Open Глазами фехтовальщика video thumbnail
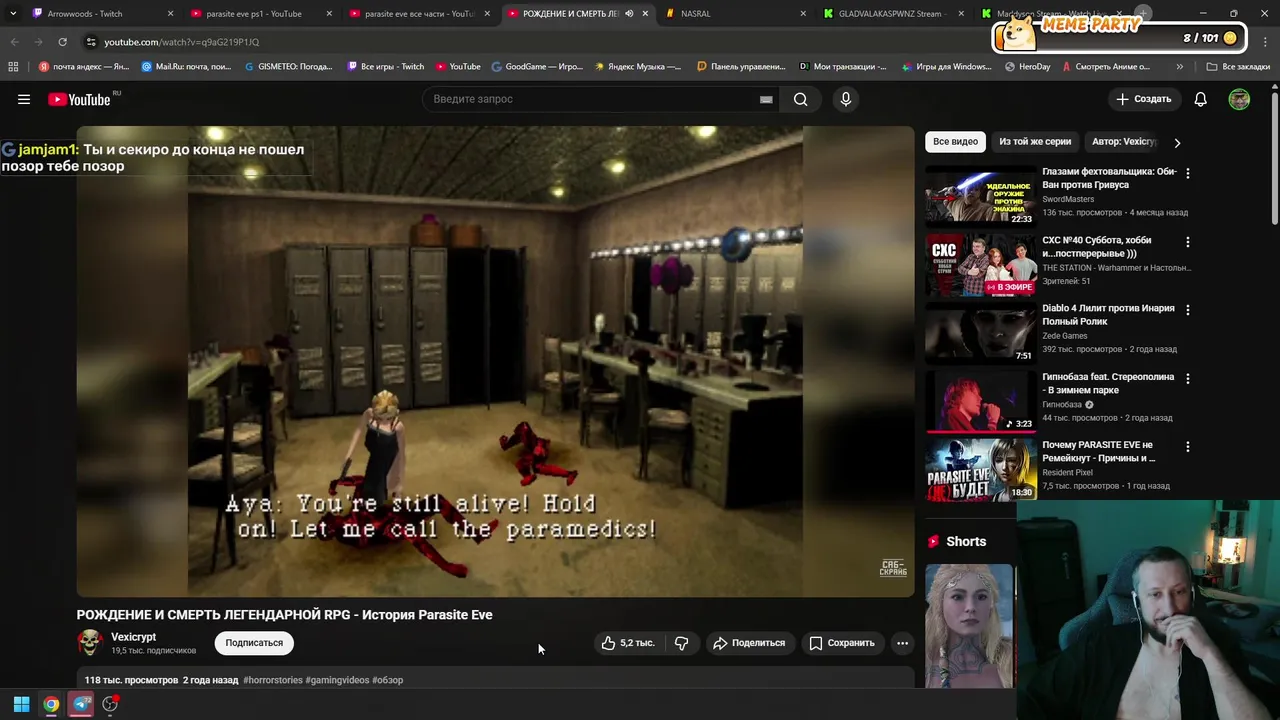The width and height of the screenshot is (1280, 720). click(980, 196)
